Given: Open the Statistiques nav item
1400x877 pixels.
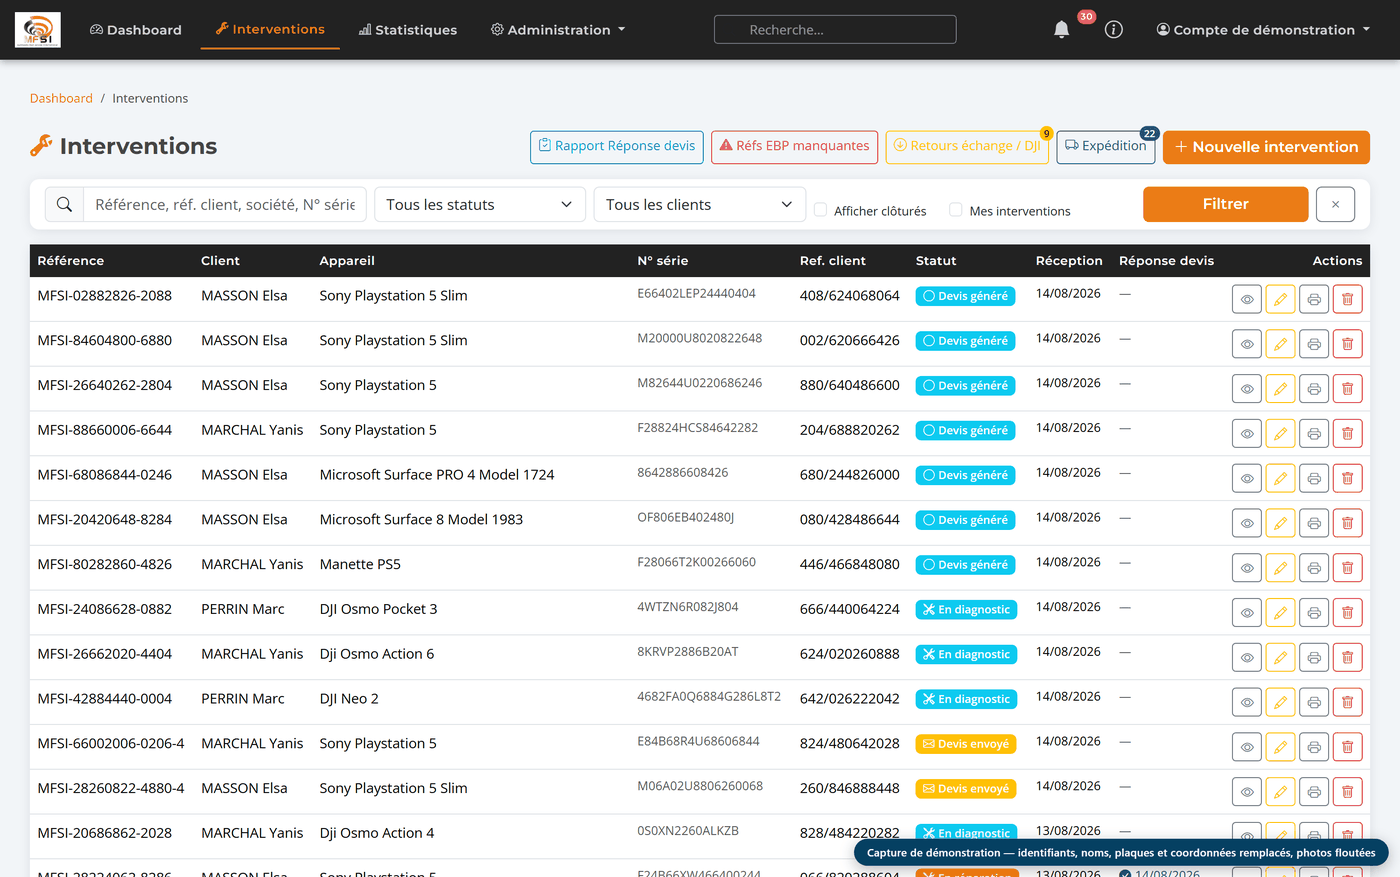Looking at the screenshot, I should click(408, 30).
